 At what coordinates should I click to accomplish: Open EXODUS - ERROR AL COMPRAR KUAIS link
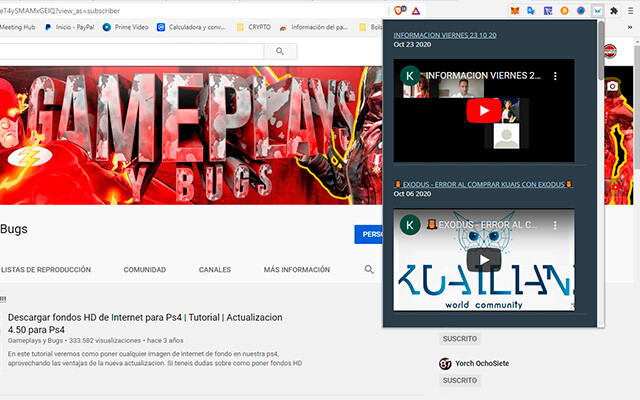[x=483, y=184]
